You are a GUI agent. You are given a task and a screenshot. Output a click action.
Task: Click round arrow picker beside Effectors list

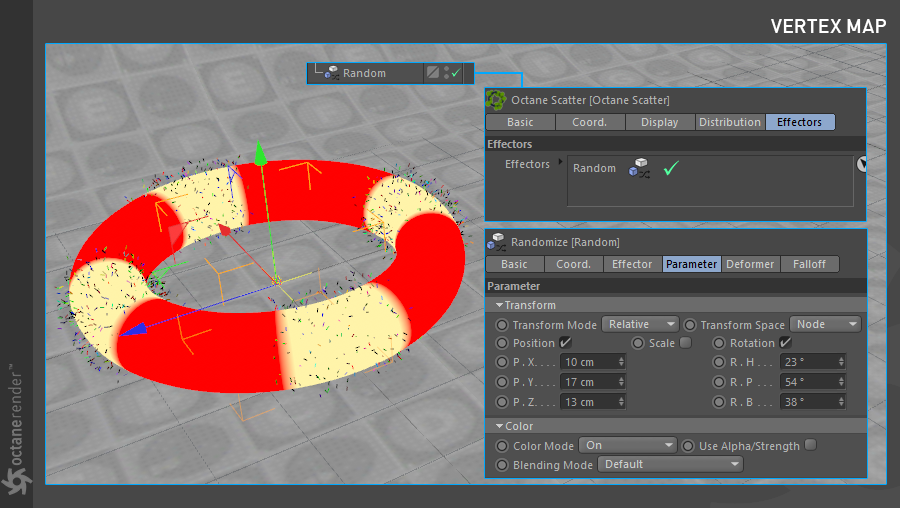tap(861, 164)
